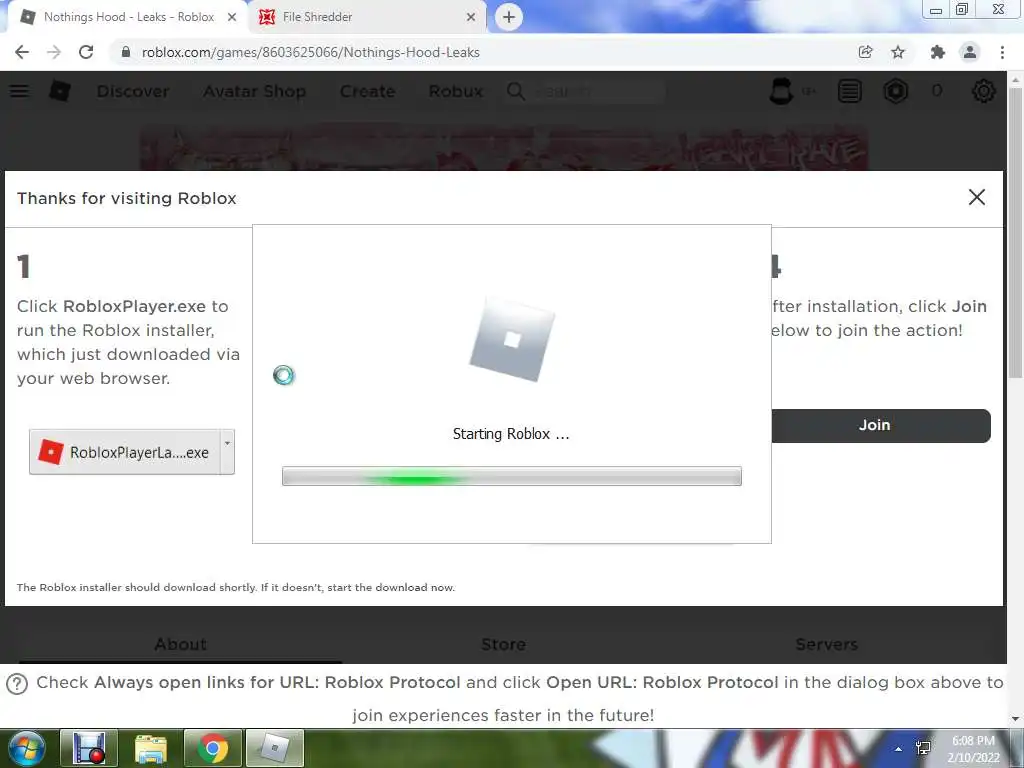Reload the current page
This screenshot has height=768, width=1024.
pyautogui.click(x=86, y=52)
